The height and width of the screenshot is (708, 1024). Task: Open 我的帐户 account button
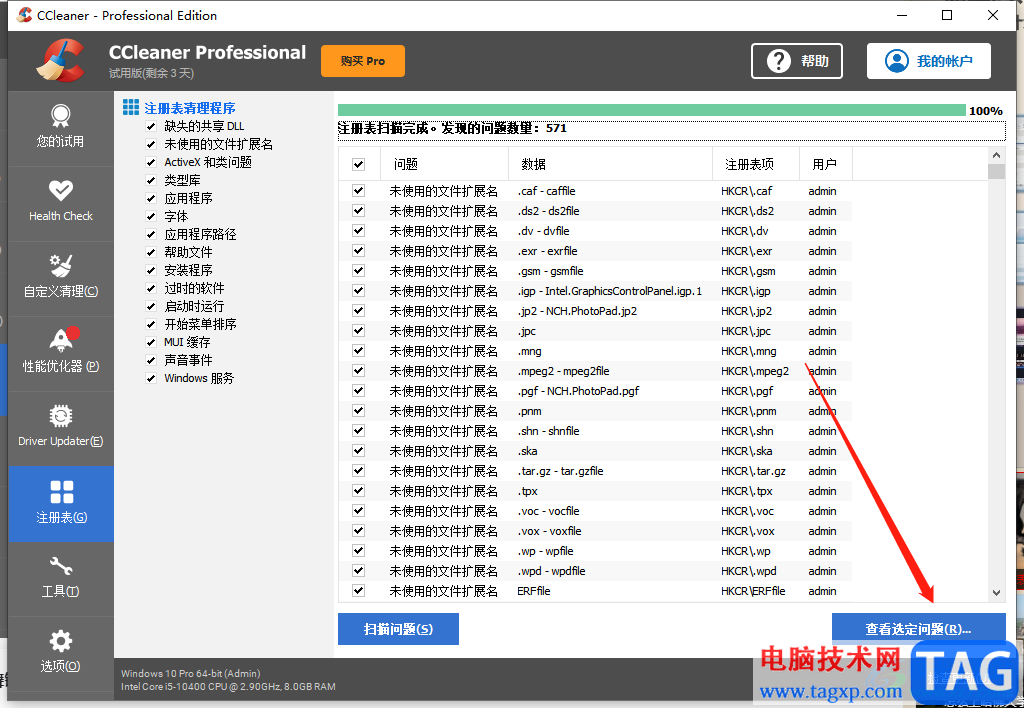(929, 61)
